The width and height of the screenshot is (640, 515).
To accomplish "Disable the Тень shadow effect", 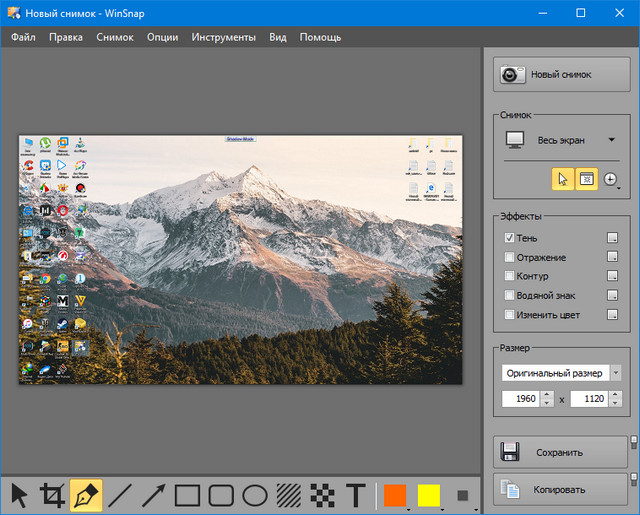I will (x=510, y=238).
